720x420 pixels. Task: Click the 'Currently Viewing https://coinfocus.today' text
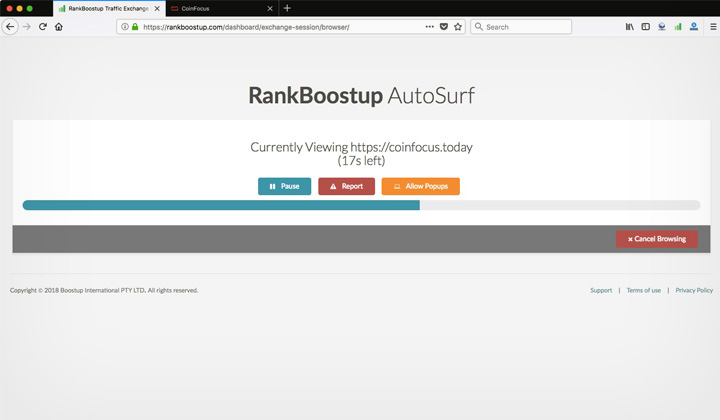click(x=361, y=147)
